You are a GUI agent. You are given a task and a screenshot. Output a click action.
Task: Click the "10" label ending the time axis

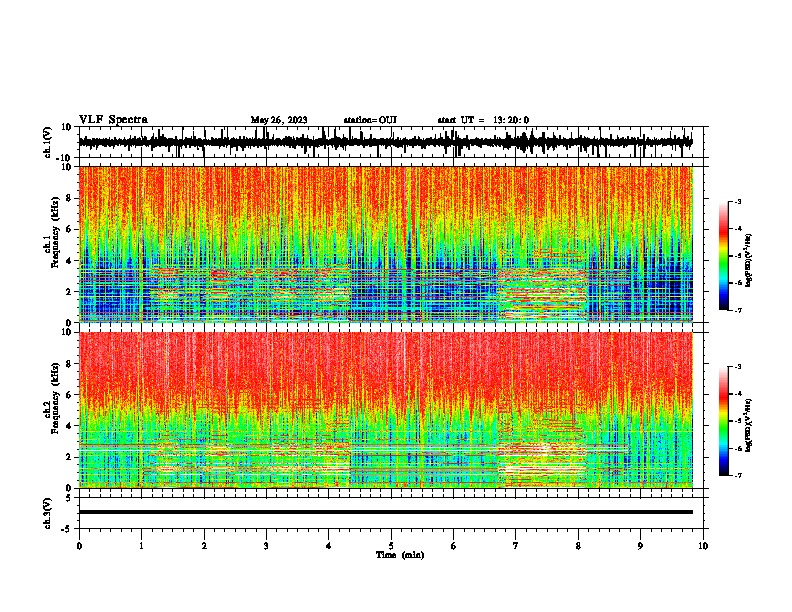(703, 546)
